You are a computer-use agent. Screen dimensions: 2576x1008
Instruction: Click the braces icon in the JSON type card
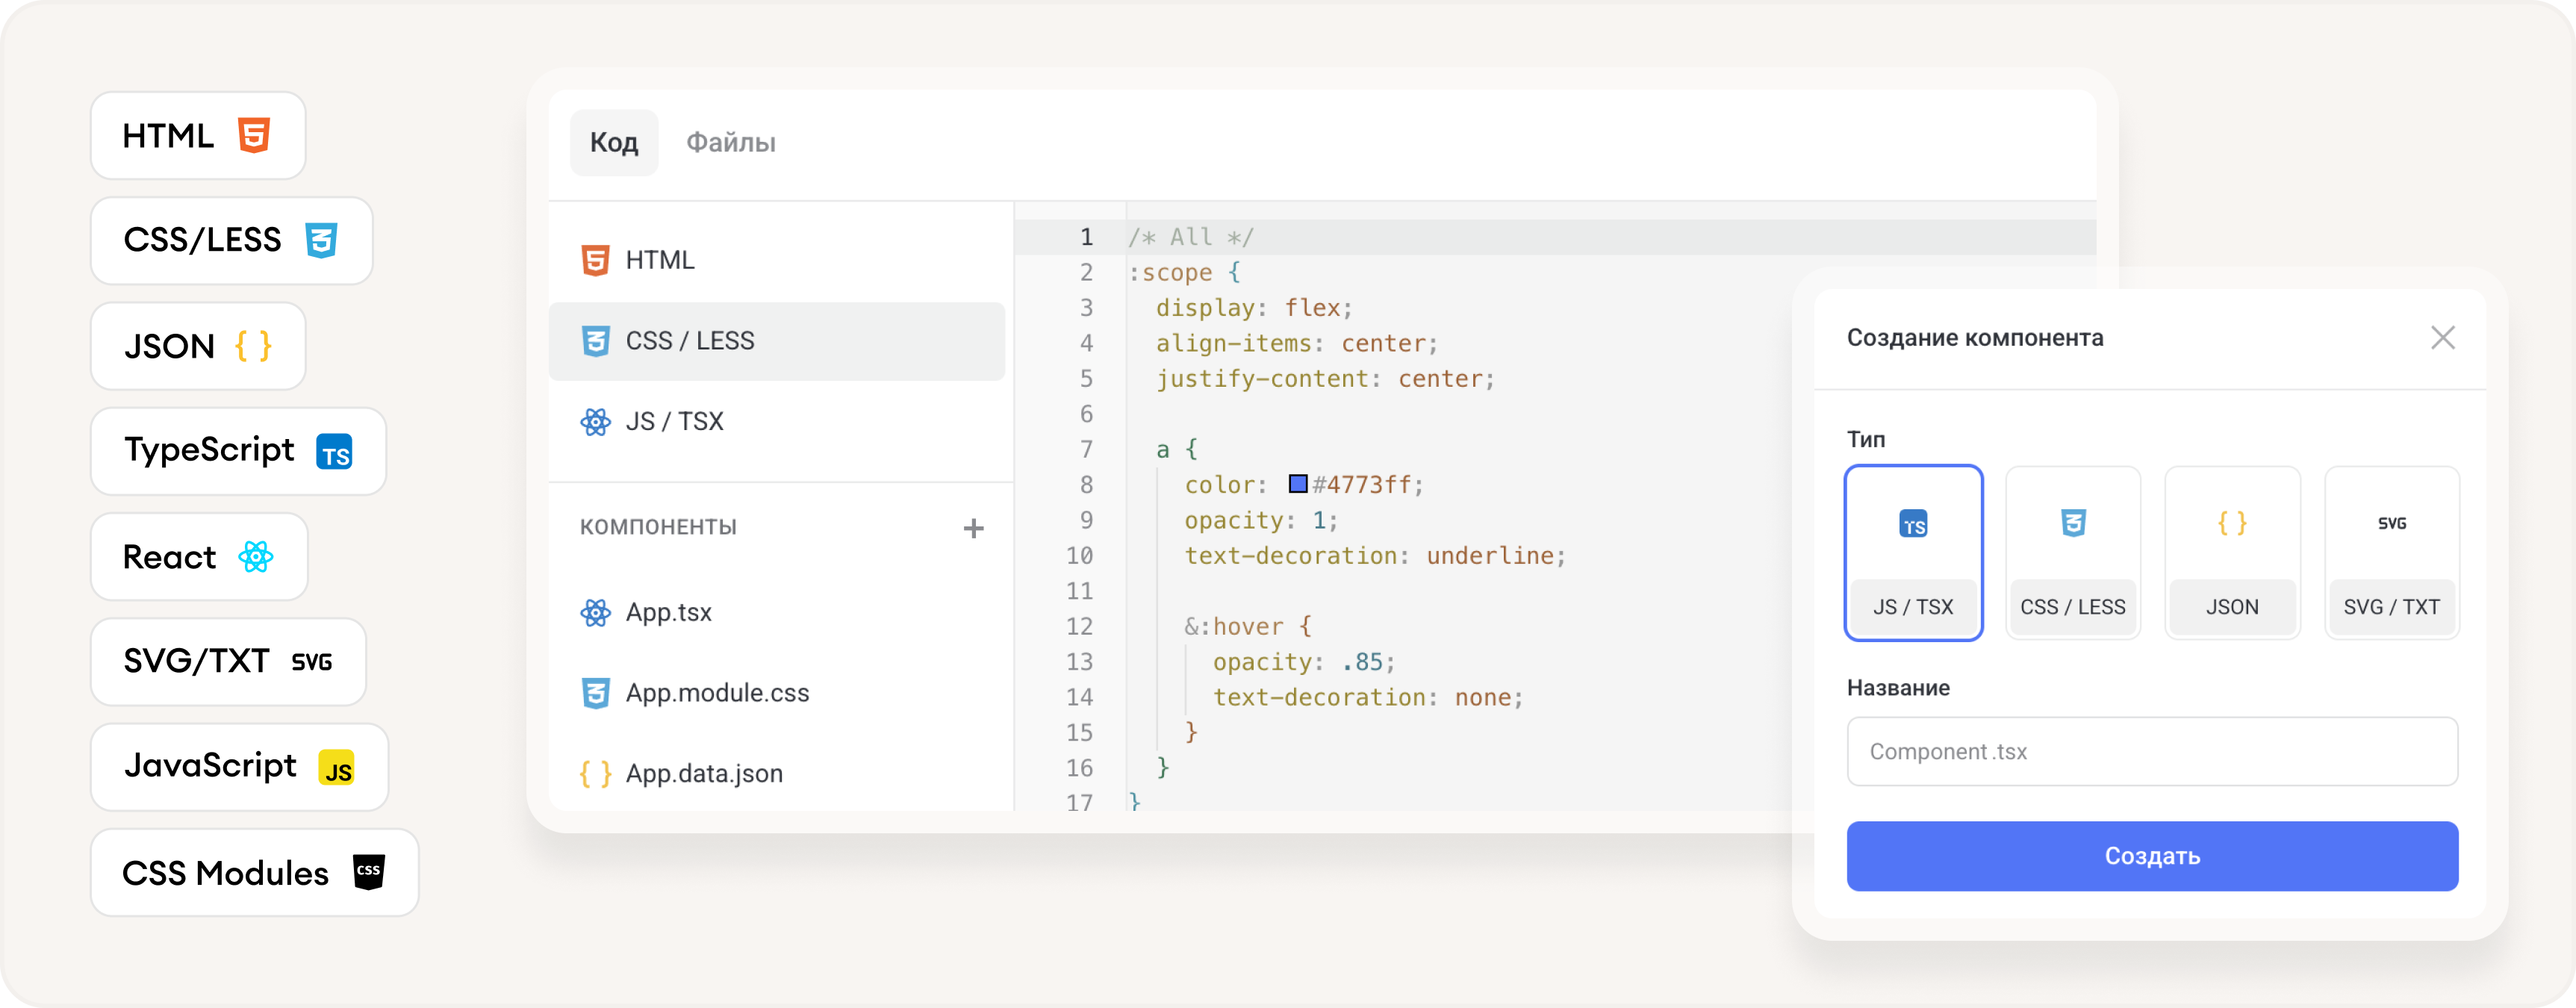point(2232,523)
